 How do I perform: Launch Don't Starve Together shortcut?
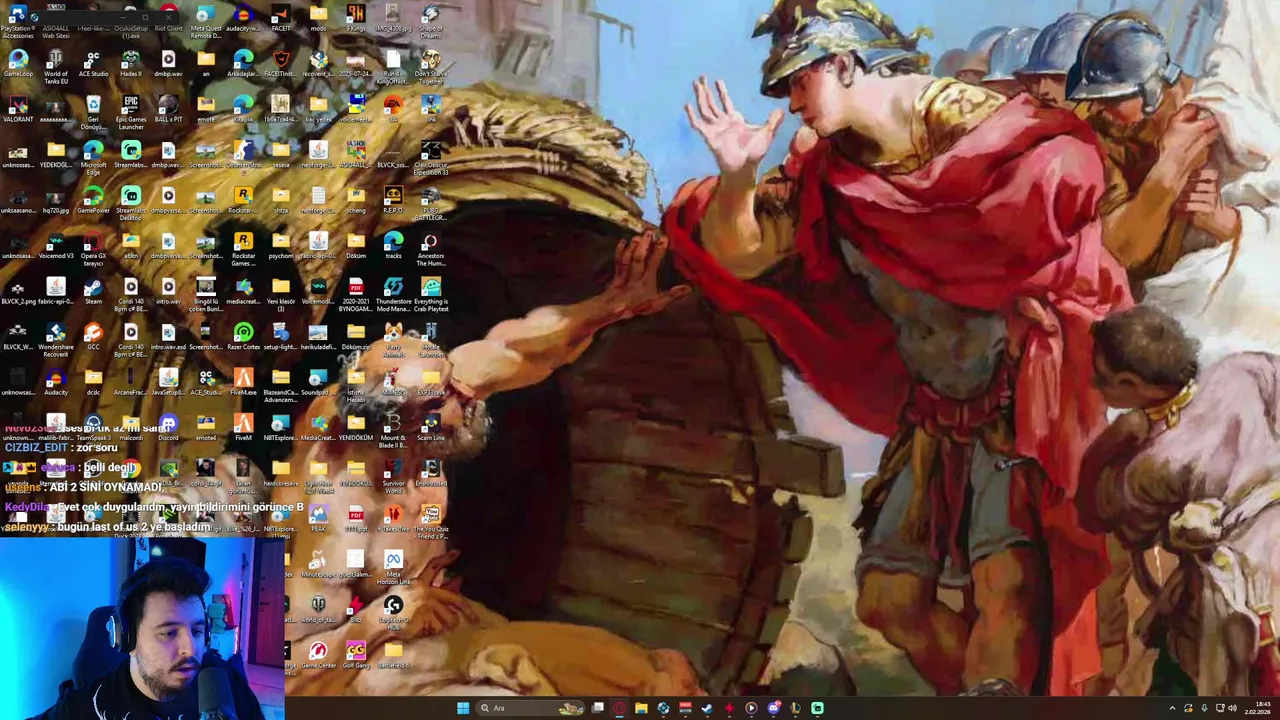point(431,65)
